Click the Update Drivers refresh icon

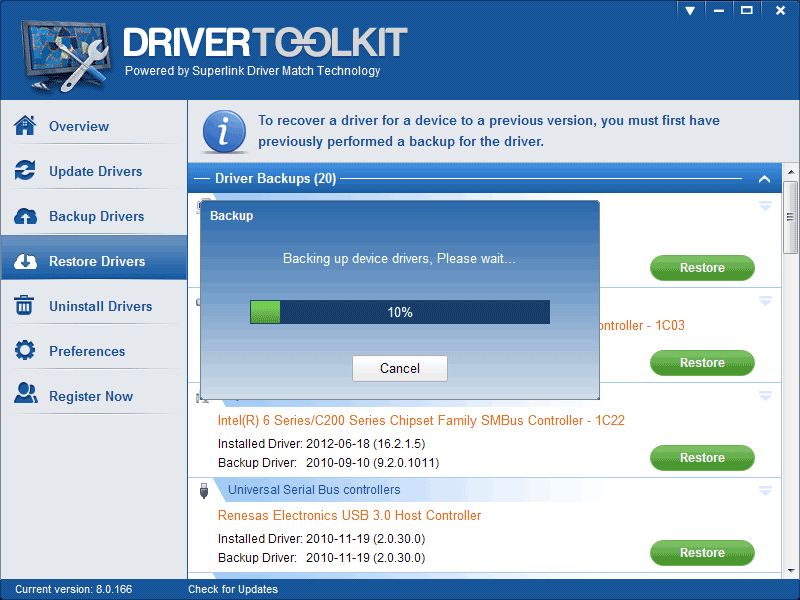(26, 171)
